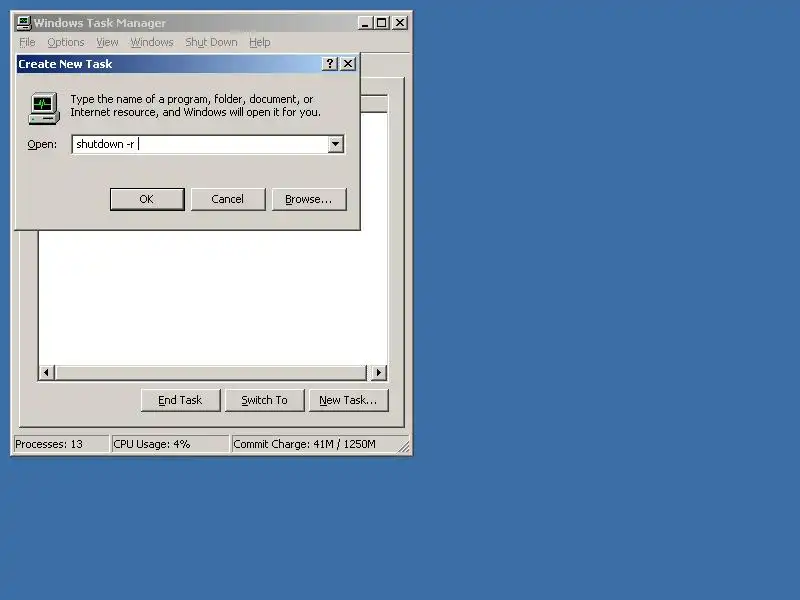Minimize the Windows Task Manager window
The width and height of the screenshot is (800, 600).
[365, 23]
